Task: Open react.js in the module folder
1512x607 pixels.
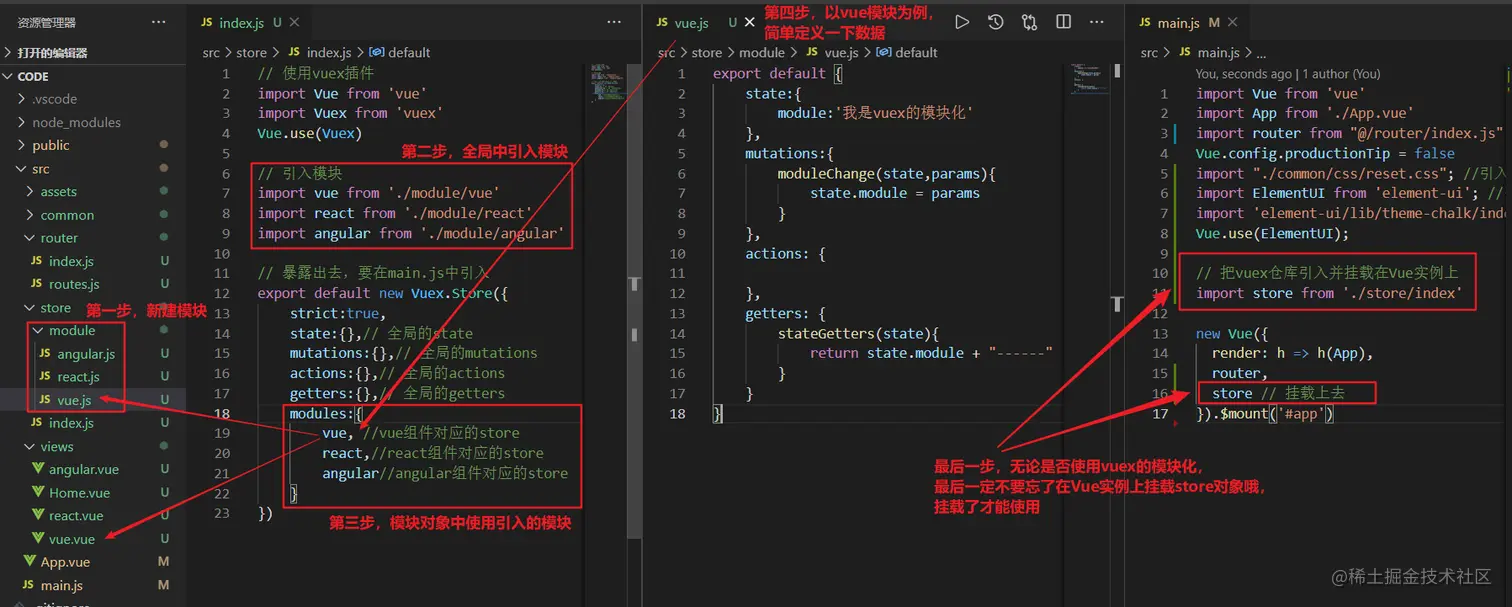Action: click(x=93, y=377)
